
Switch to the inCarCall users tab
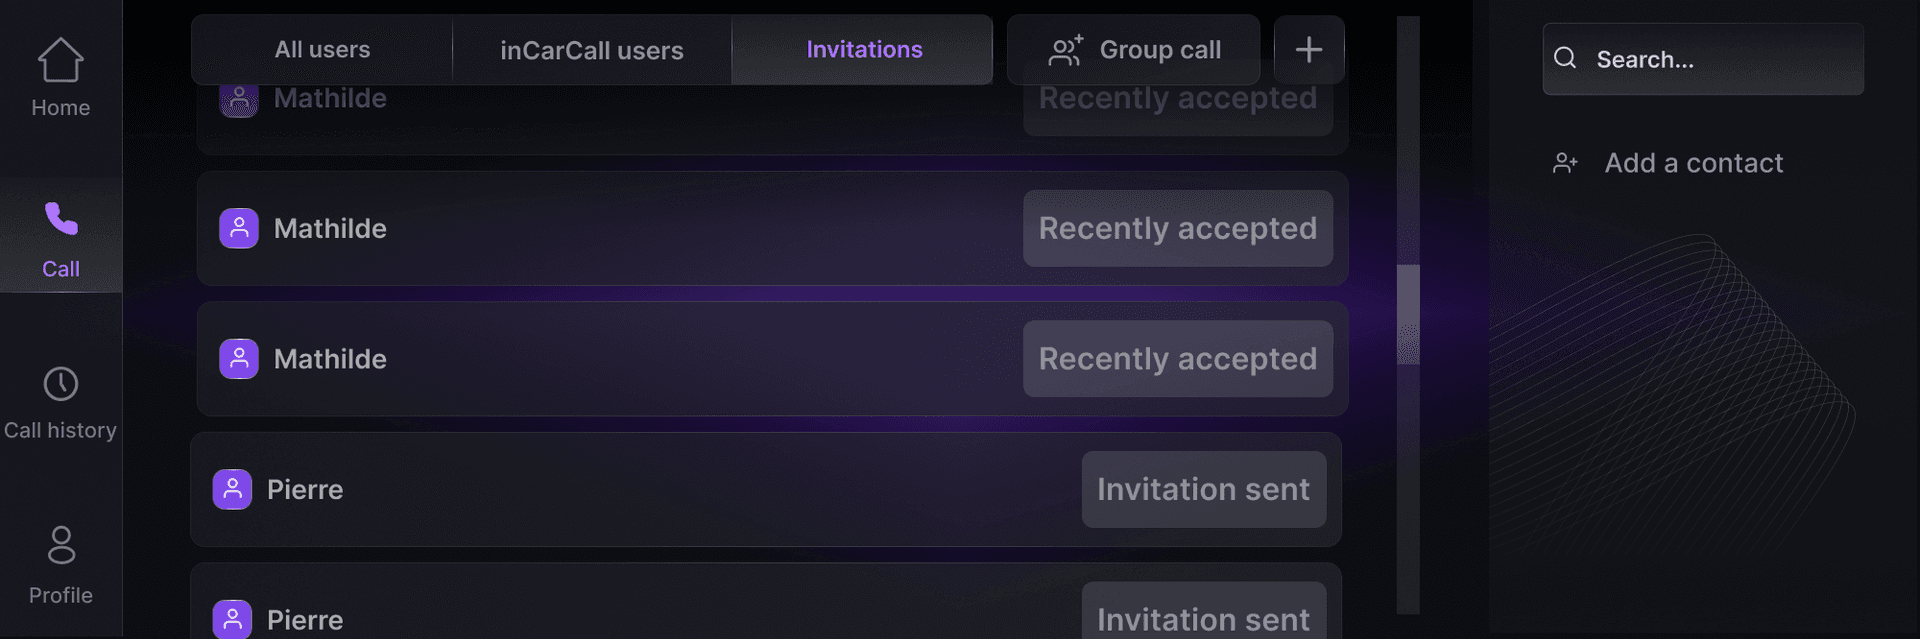pyautogui.click(x=591, y=50)
